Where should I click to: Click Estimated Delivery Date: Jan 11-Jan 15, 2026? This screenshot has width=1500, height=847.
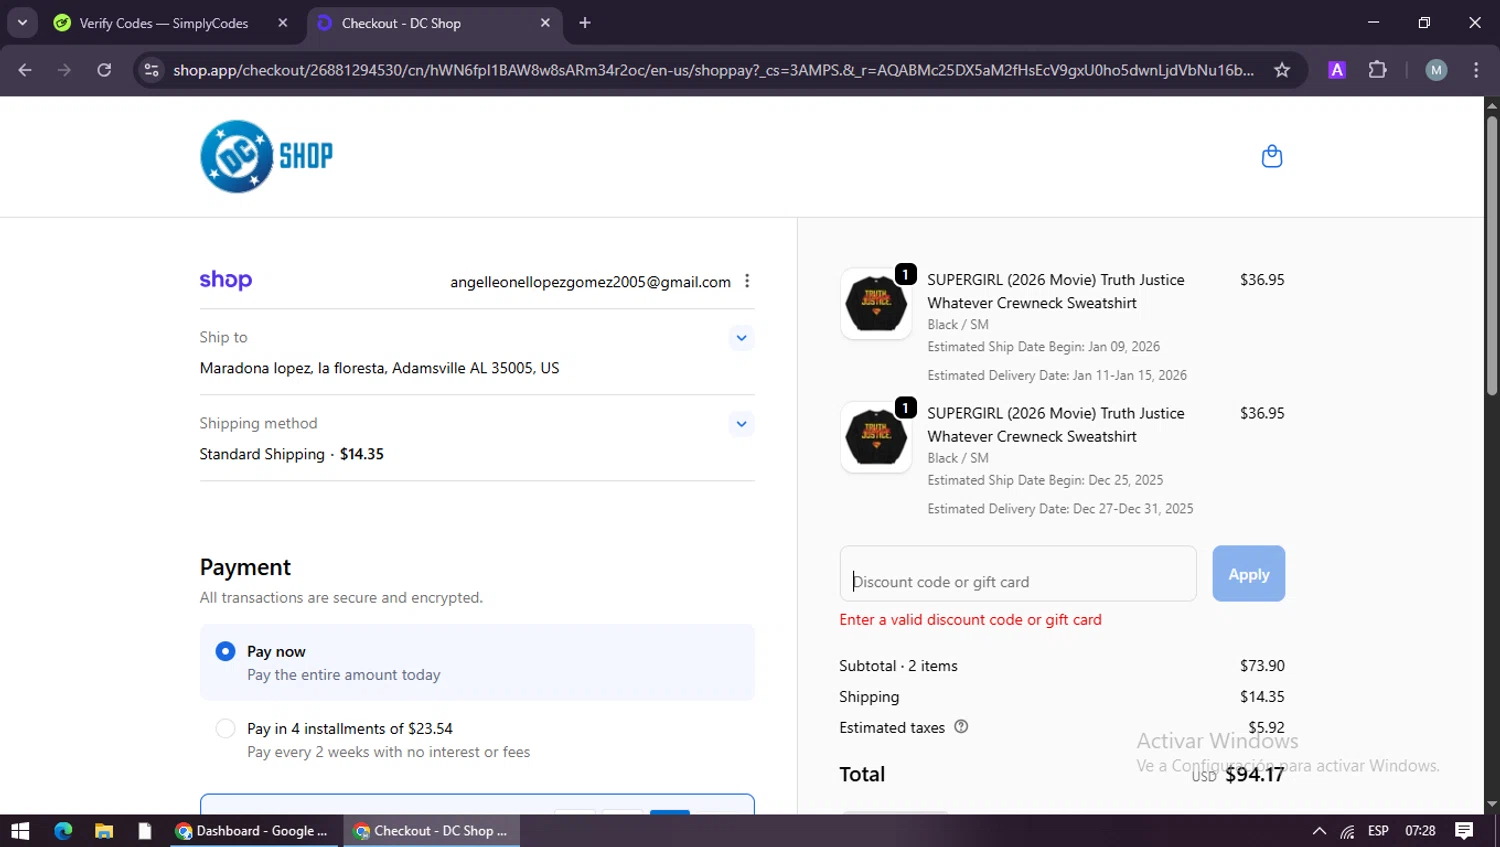coord(1057,376)
